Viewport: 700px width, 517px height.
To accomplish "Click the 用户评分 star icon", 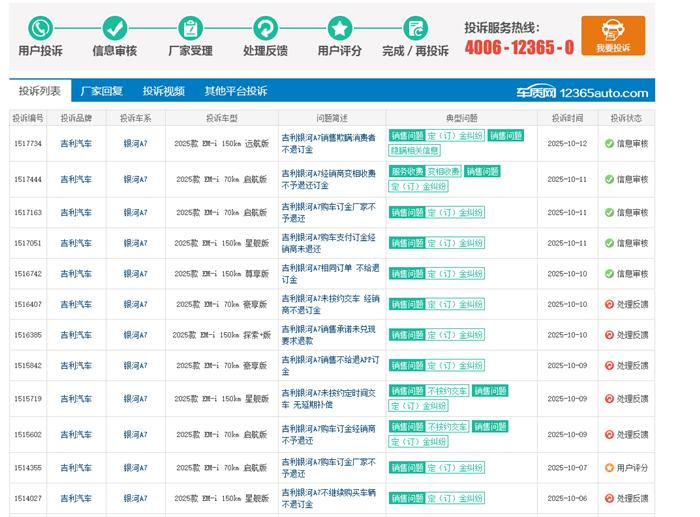I will 340,27.
